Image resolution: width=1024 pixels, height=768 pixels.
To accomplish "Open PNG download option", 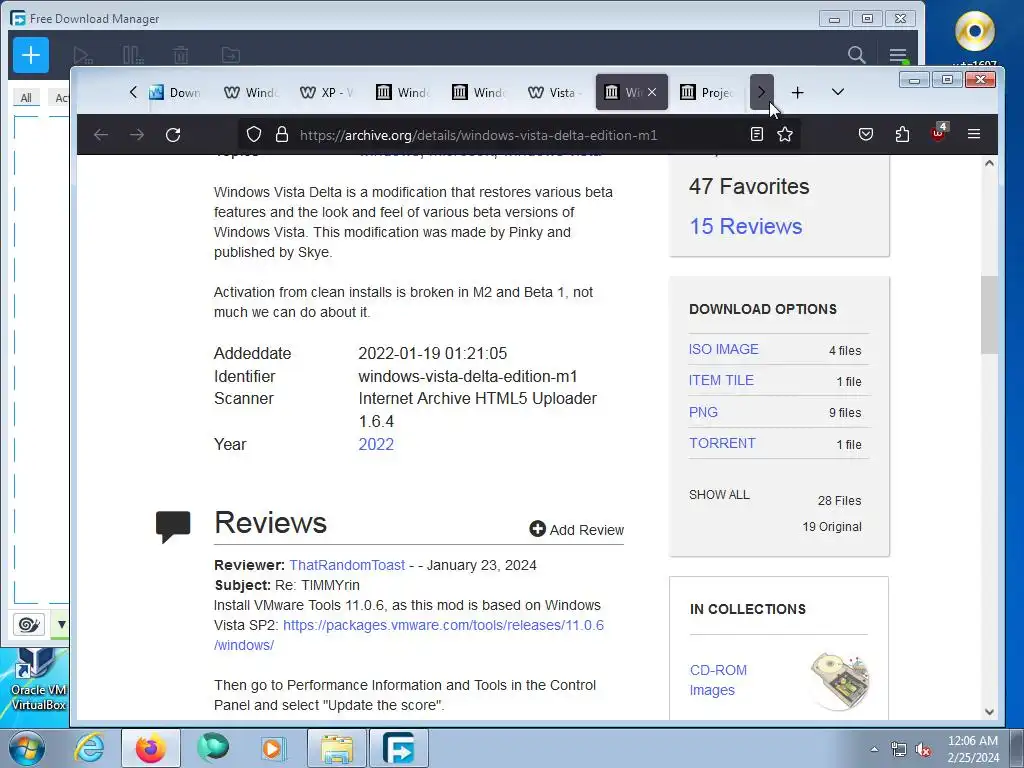I will click(x=703, y=412).
